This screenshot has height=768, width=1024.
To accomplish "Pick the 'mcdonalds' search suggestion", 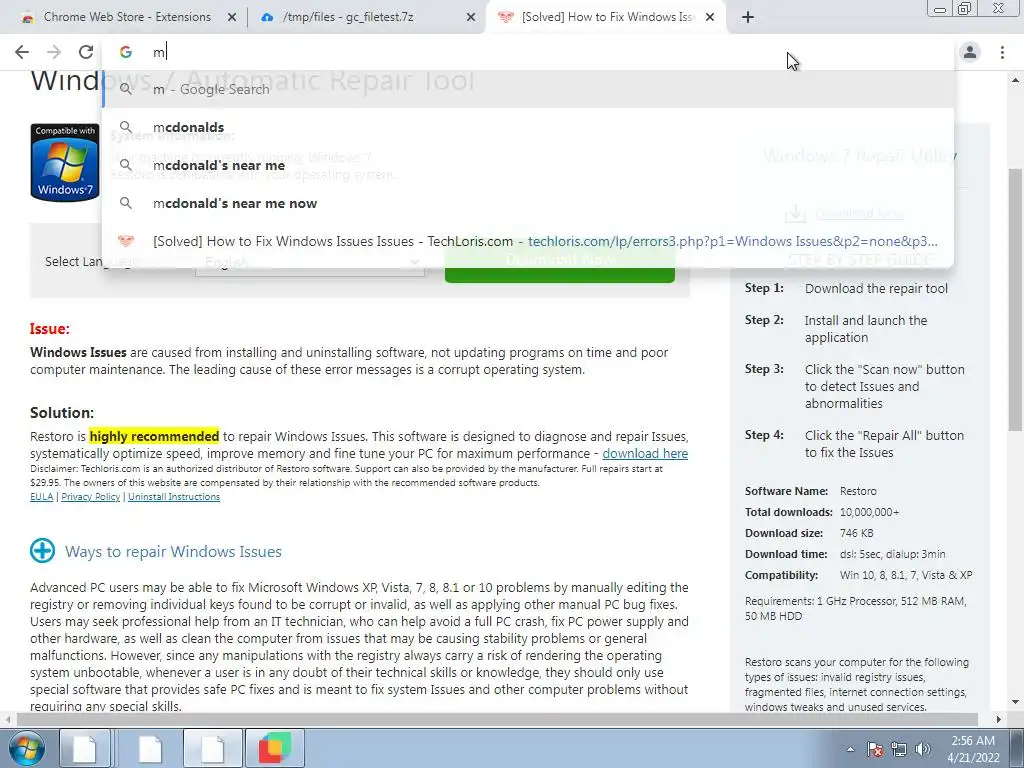I will 528,127.
